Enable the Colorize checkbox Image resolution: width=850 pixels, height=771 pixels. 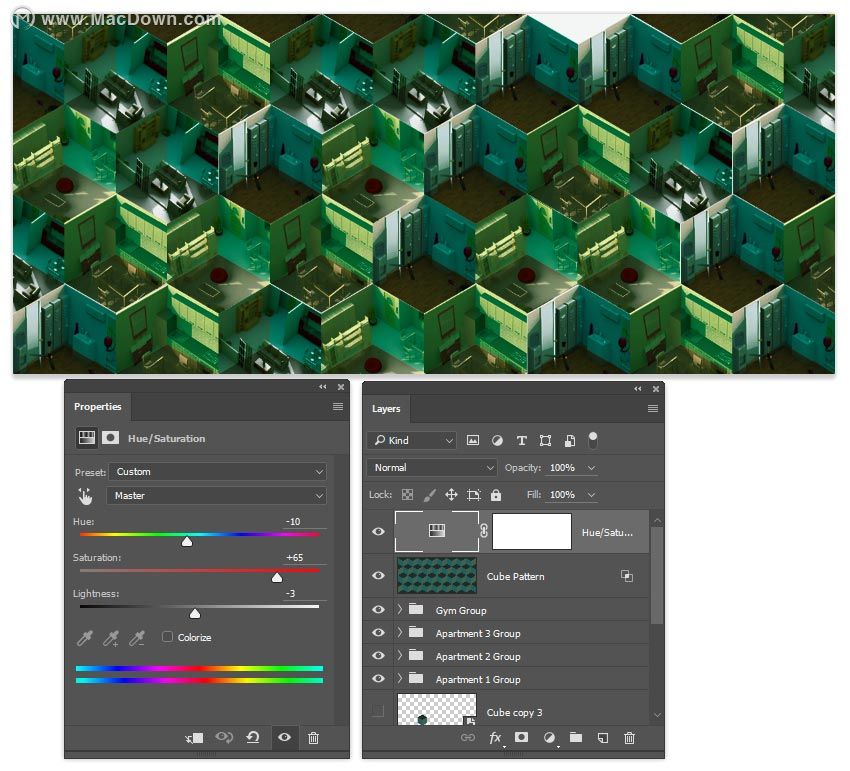(x=168, y=637)
